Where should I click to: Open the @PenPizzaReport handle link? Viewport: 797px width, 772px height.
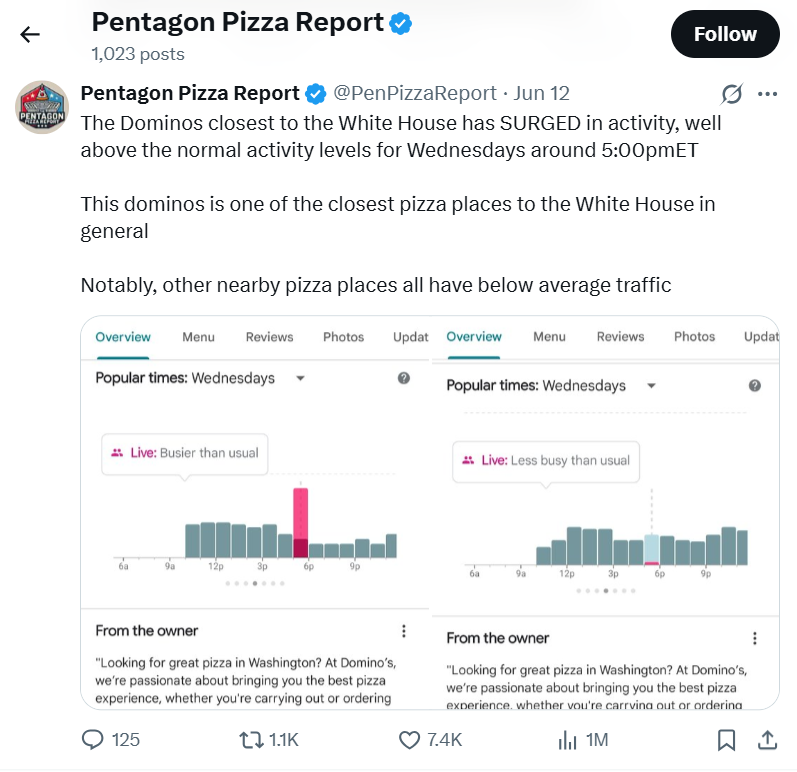pyautogui.click(x=414, y=93)
